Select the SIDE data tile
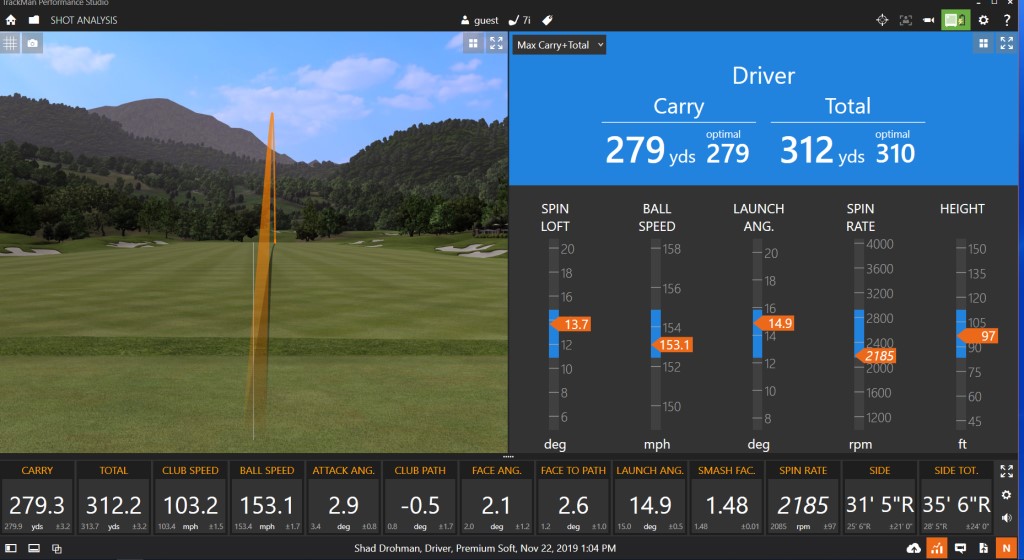 pyautogui.click(x=880, y=498)
